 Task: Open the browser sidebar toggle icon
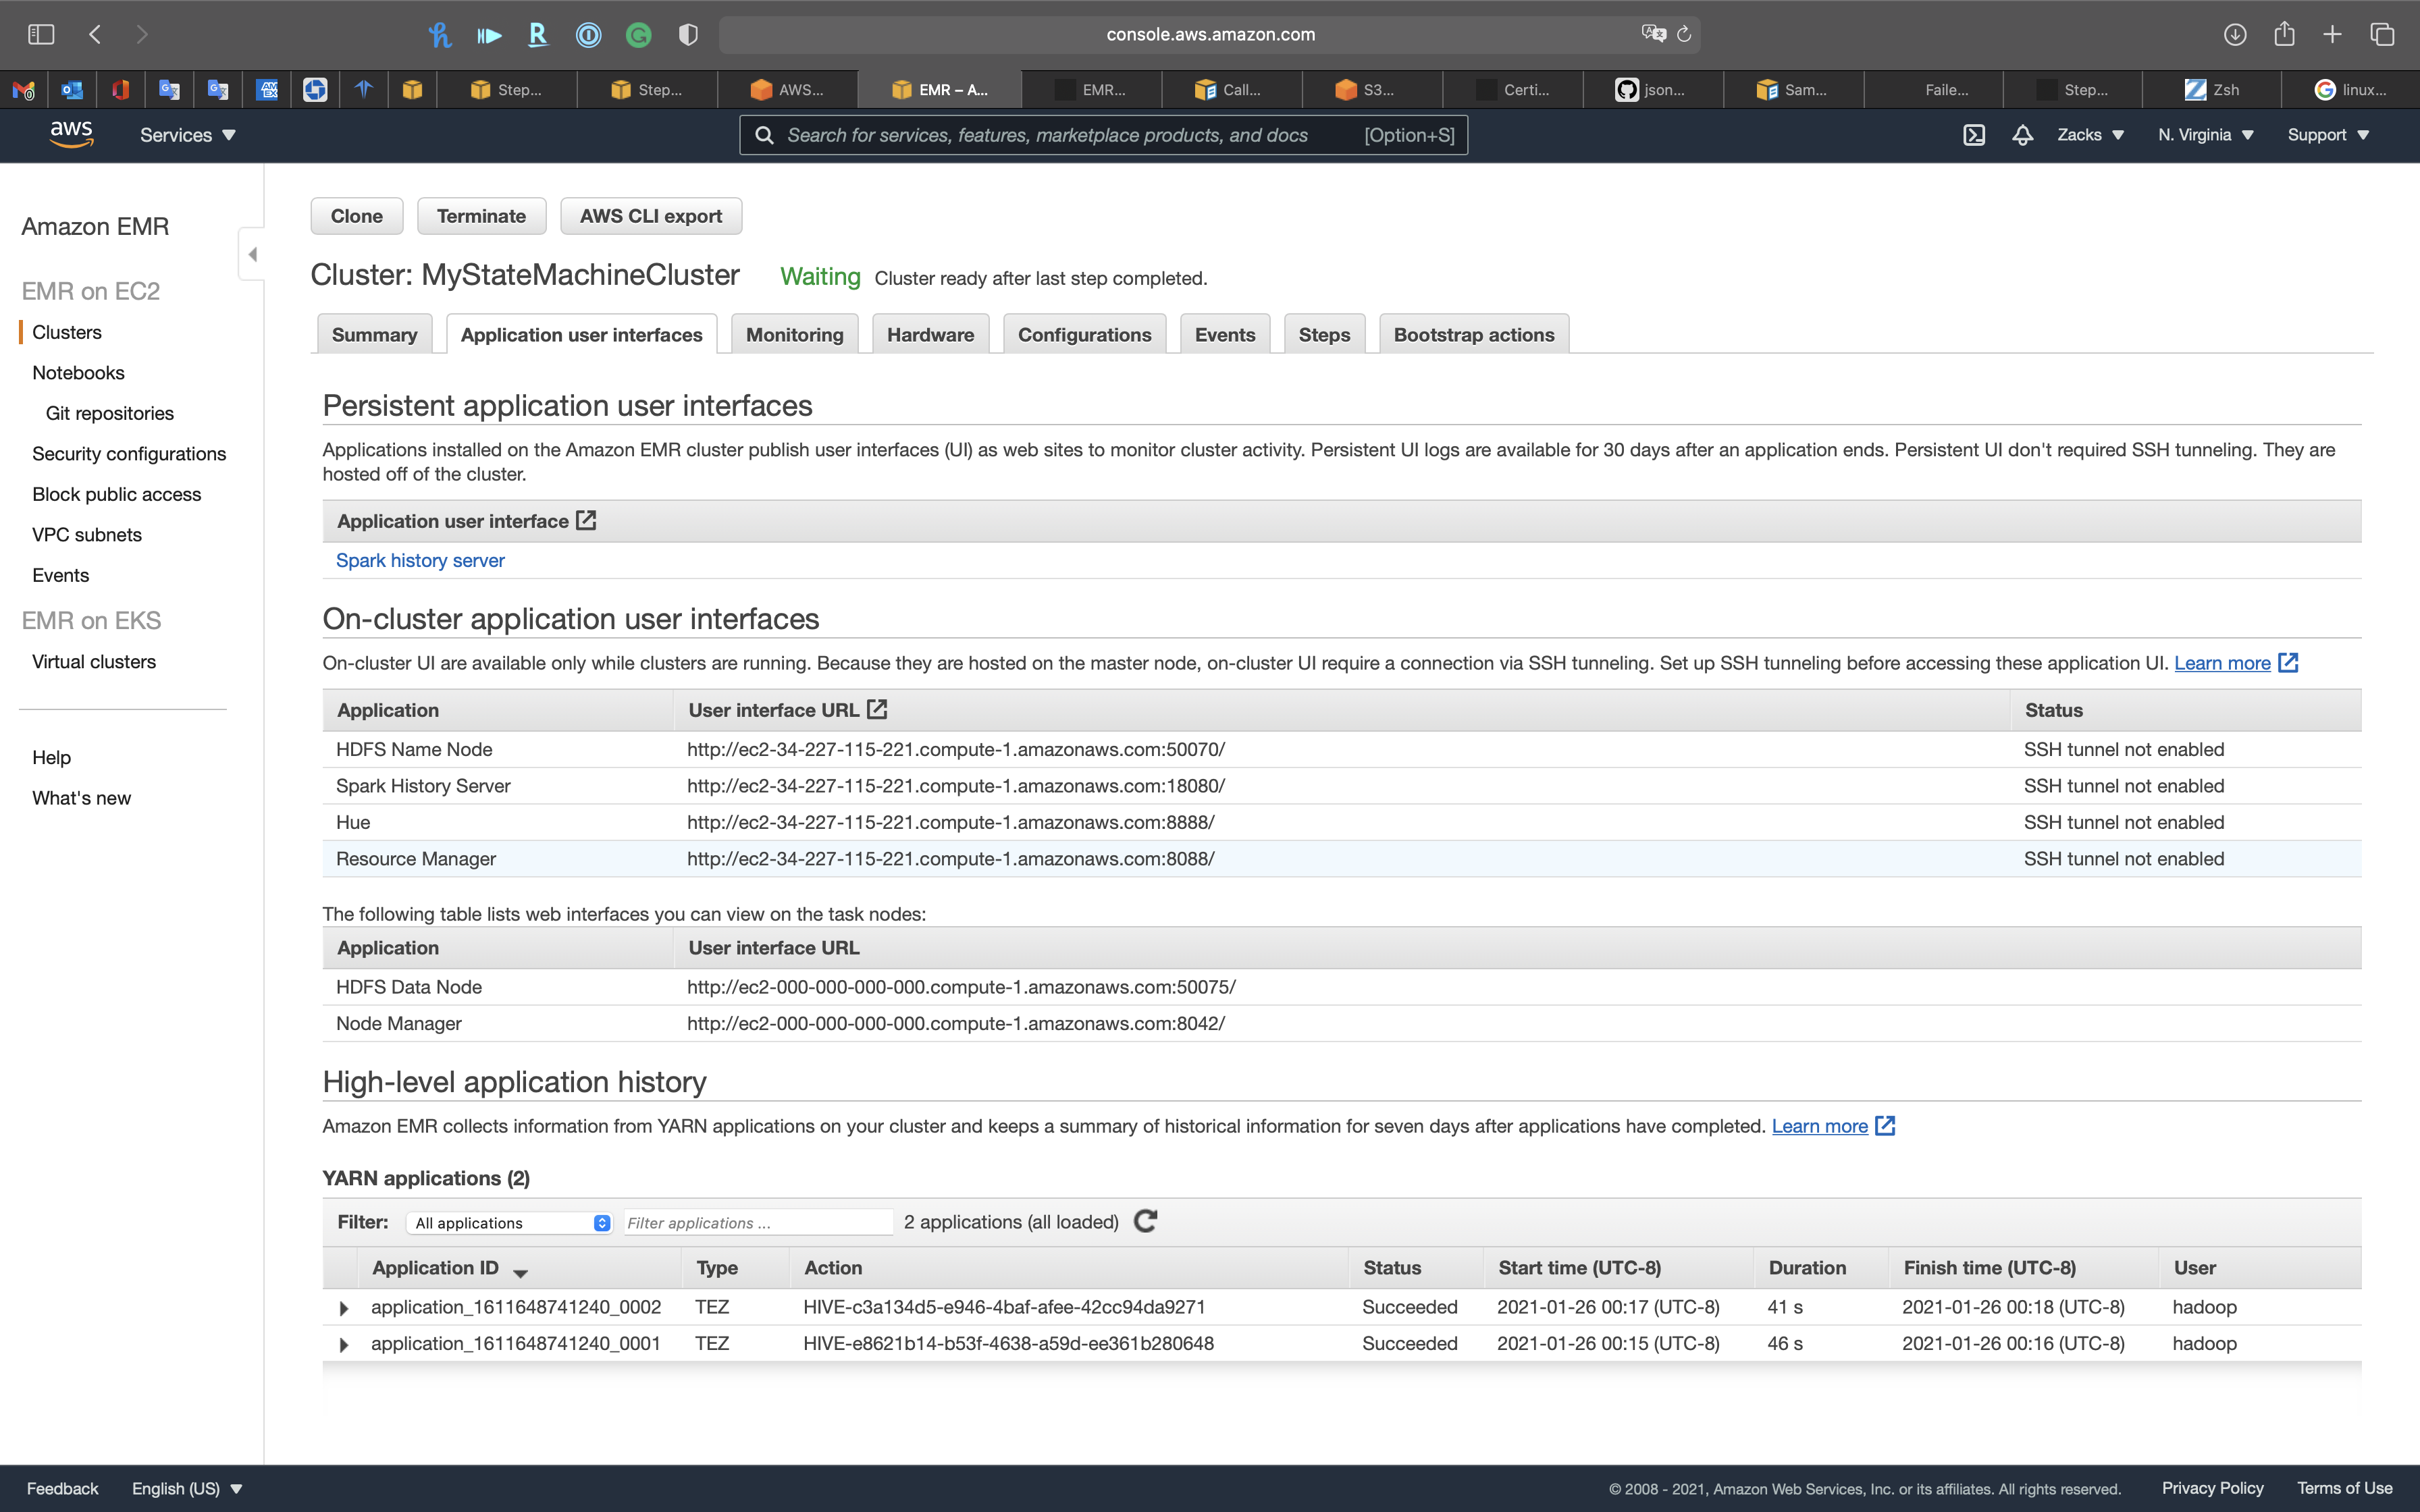tap(41, 34)
